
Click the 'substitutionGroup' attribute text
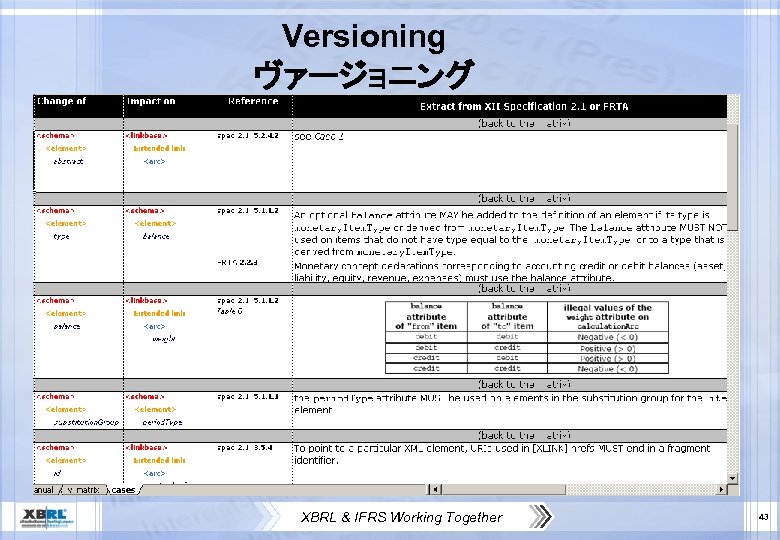[86, 422]
